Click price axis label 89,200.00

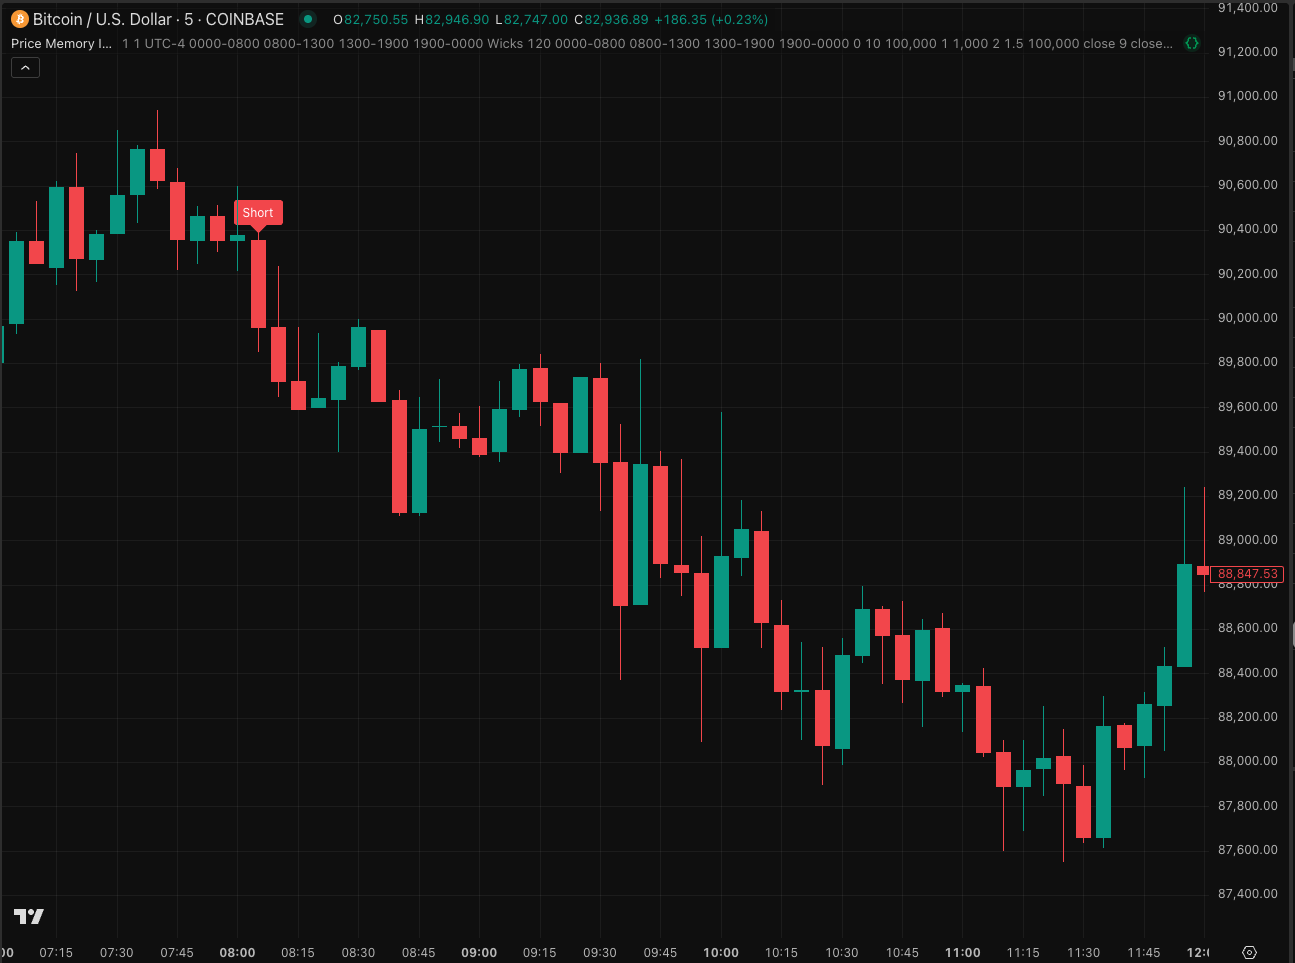1247,495
